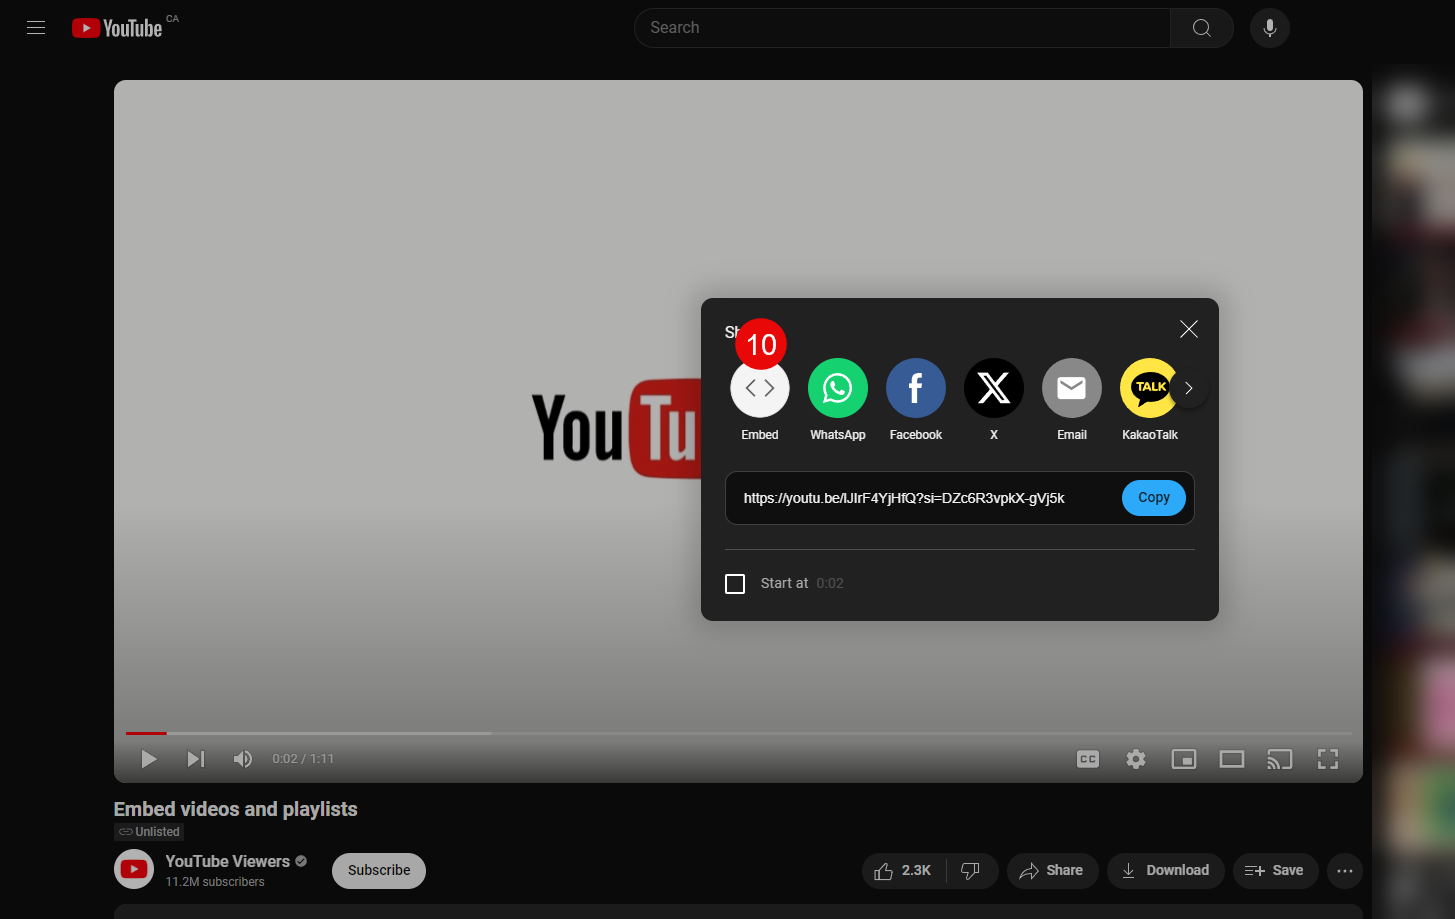The image size is (1455, 919).
Task: Dislike this video
Action: click(972, 871)
